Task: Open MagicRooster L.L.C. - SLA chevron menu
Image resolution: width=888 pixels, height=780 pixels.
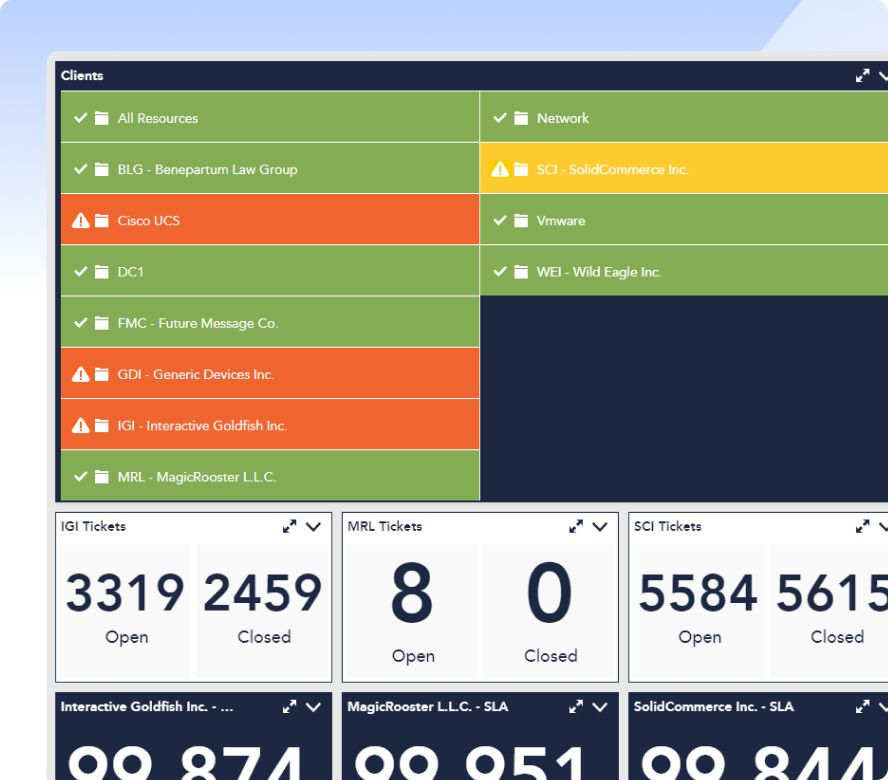Action: pyautogui.click(x=600, y=707)
